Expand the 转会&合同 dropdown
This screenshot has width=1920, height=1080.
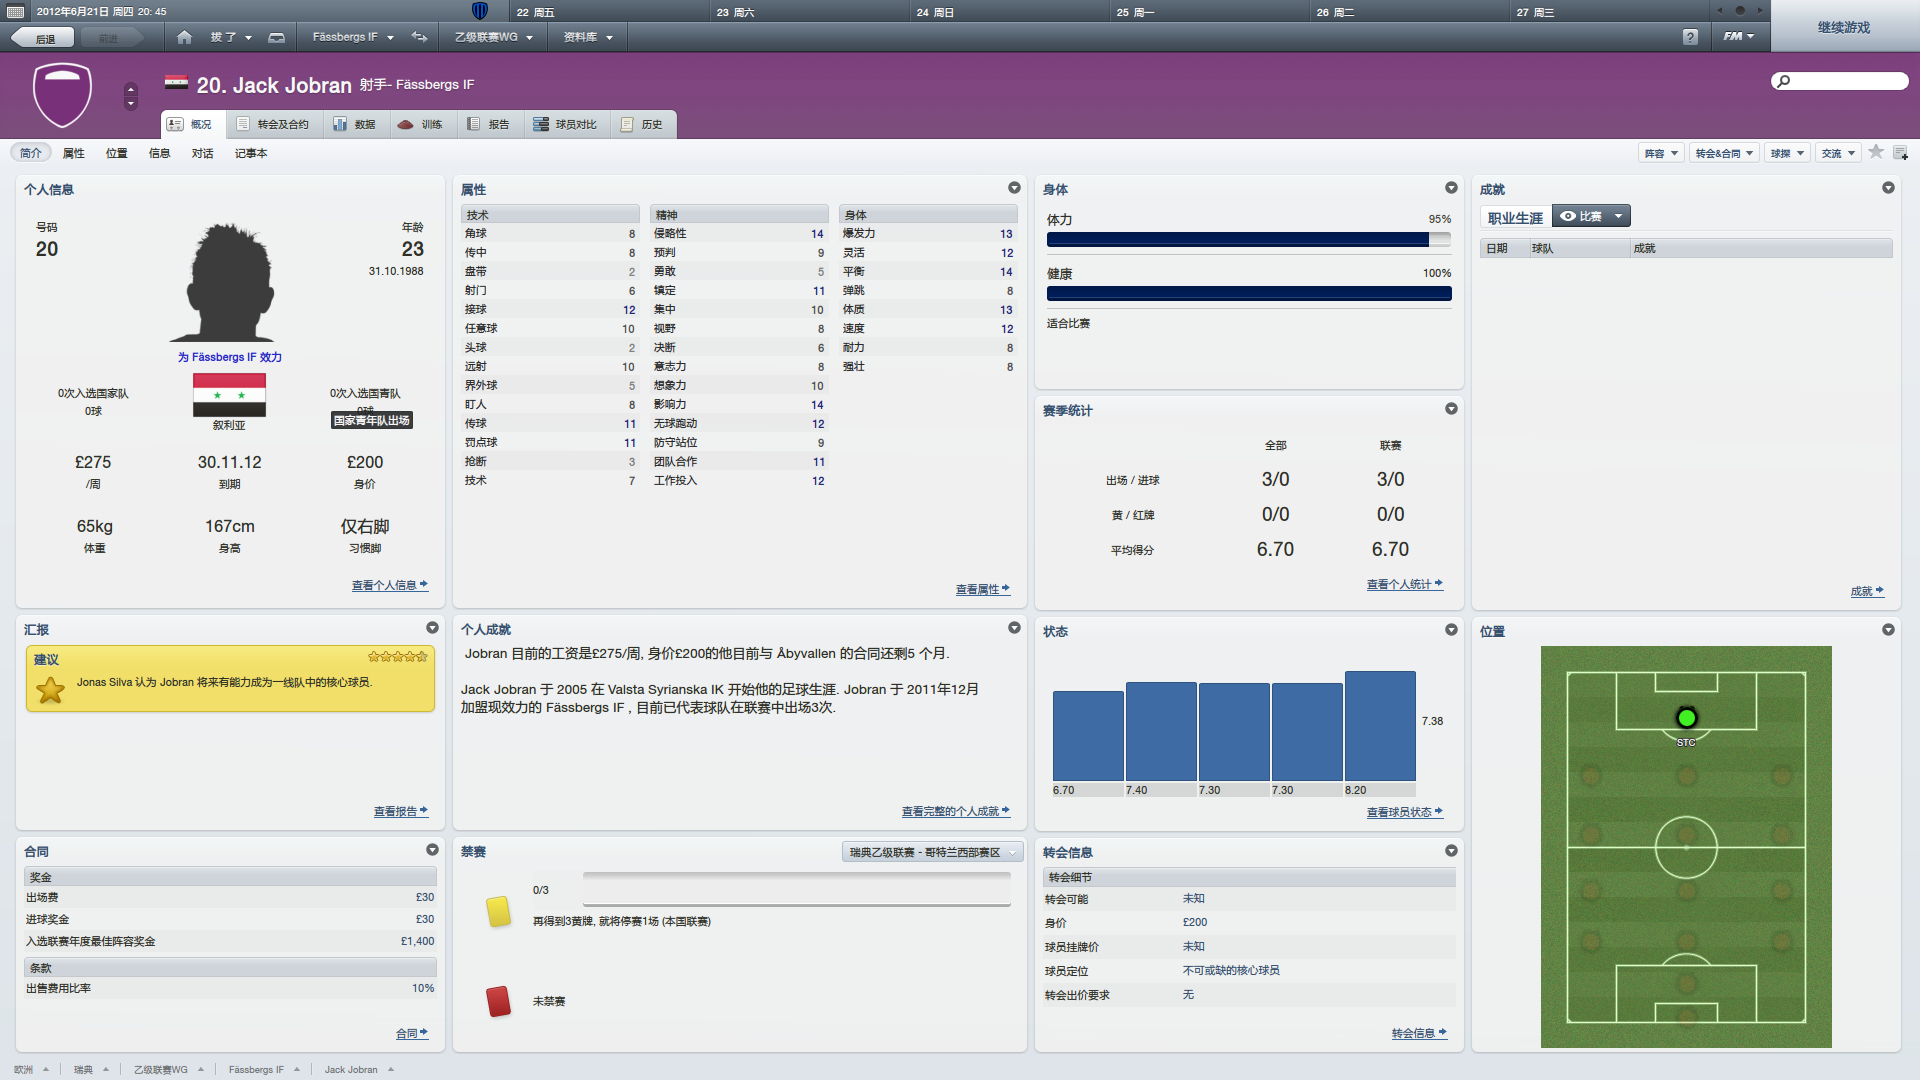1724,153
